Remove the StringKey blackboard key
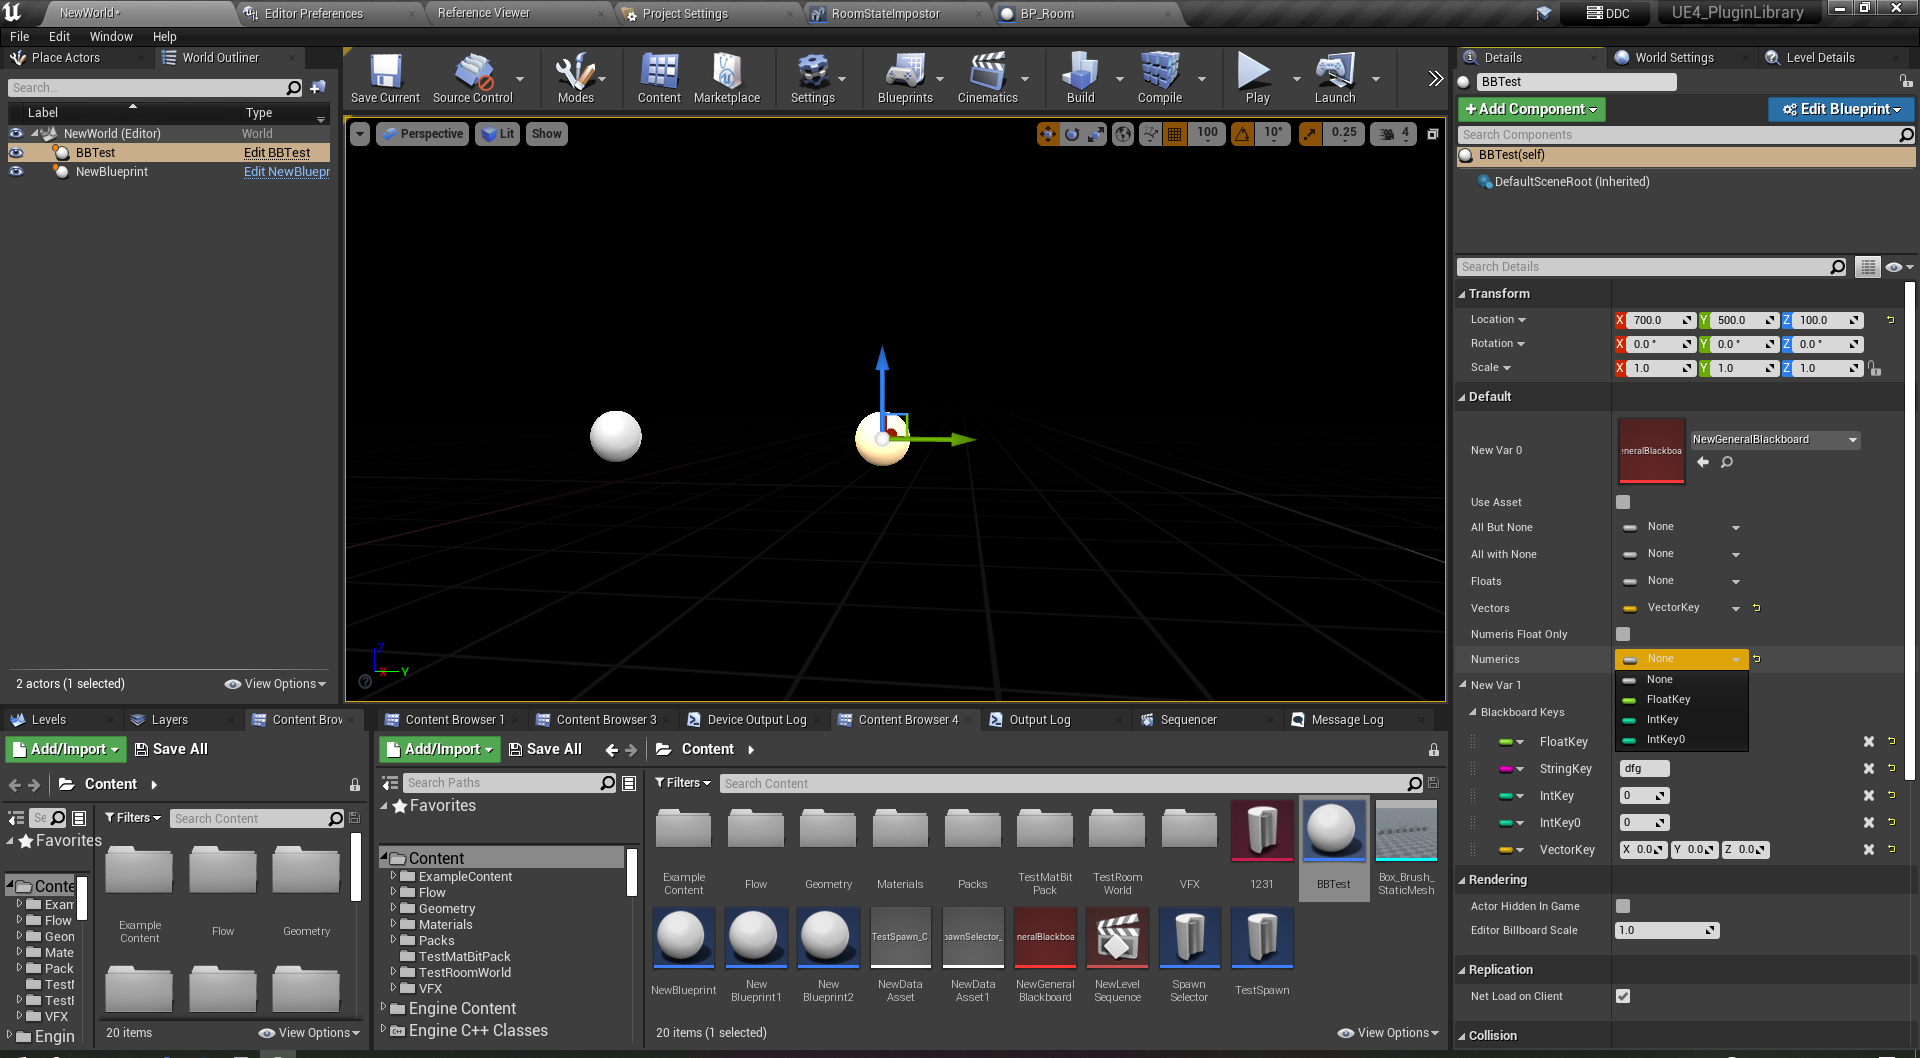This screenshot has height=1058, width=1928. [x=1868, y=769]
